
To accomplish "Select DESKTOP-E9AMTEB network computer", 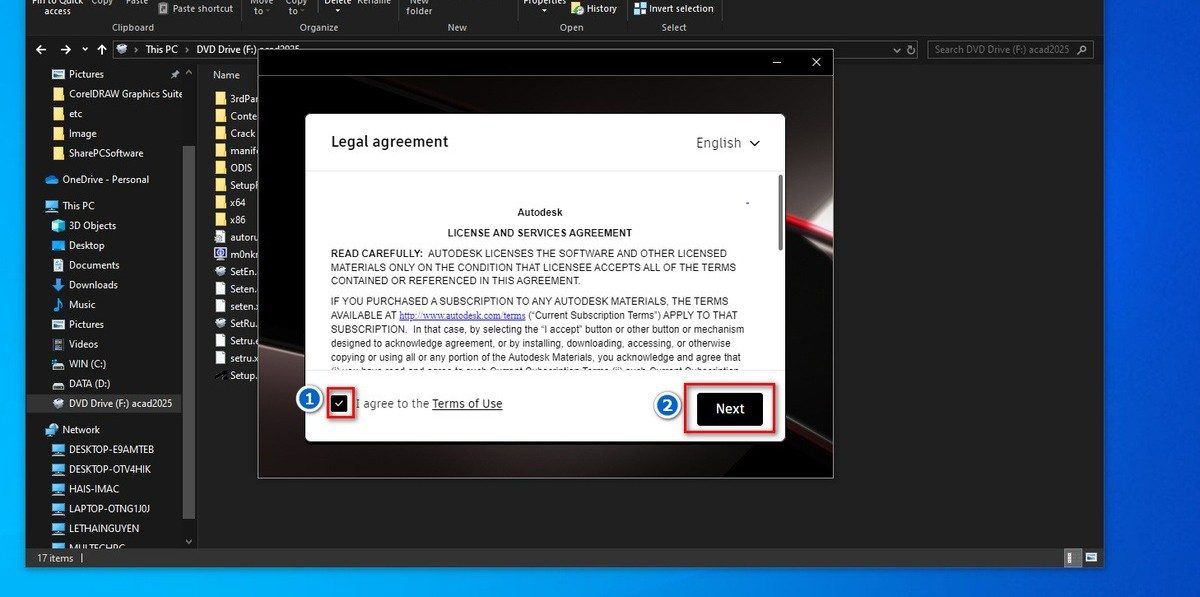I will coord(110,449).
